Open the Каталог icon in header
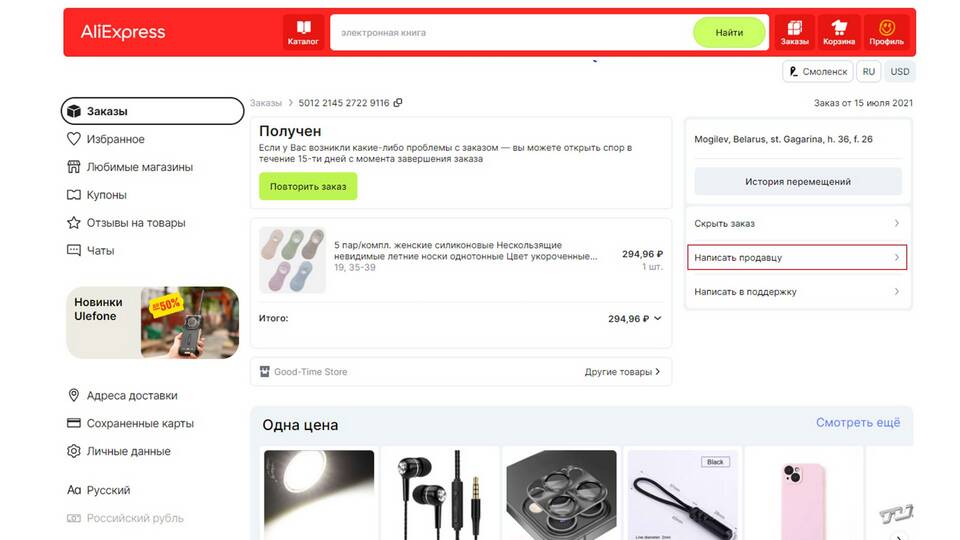960x540 pixels. 303,32
